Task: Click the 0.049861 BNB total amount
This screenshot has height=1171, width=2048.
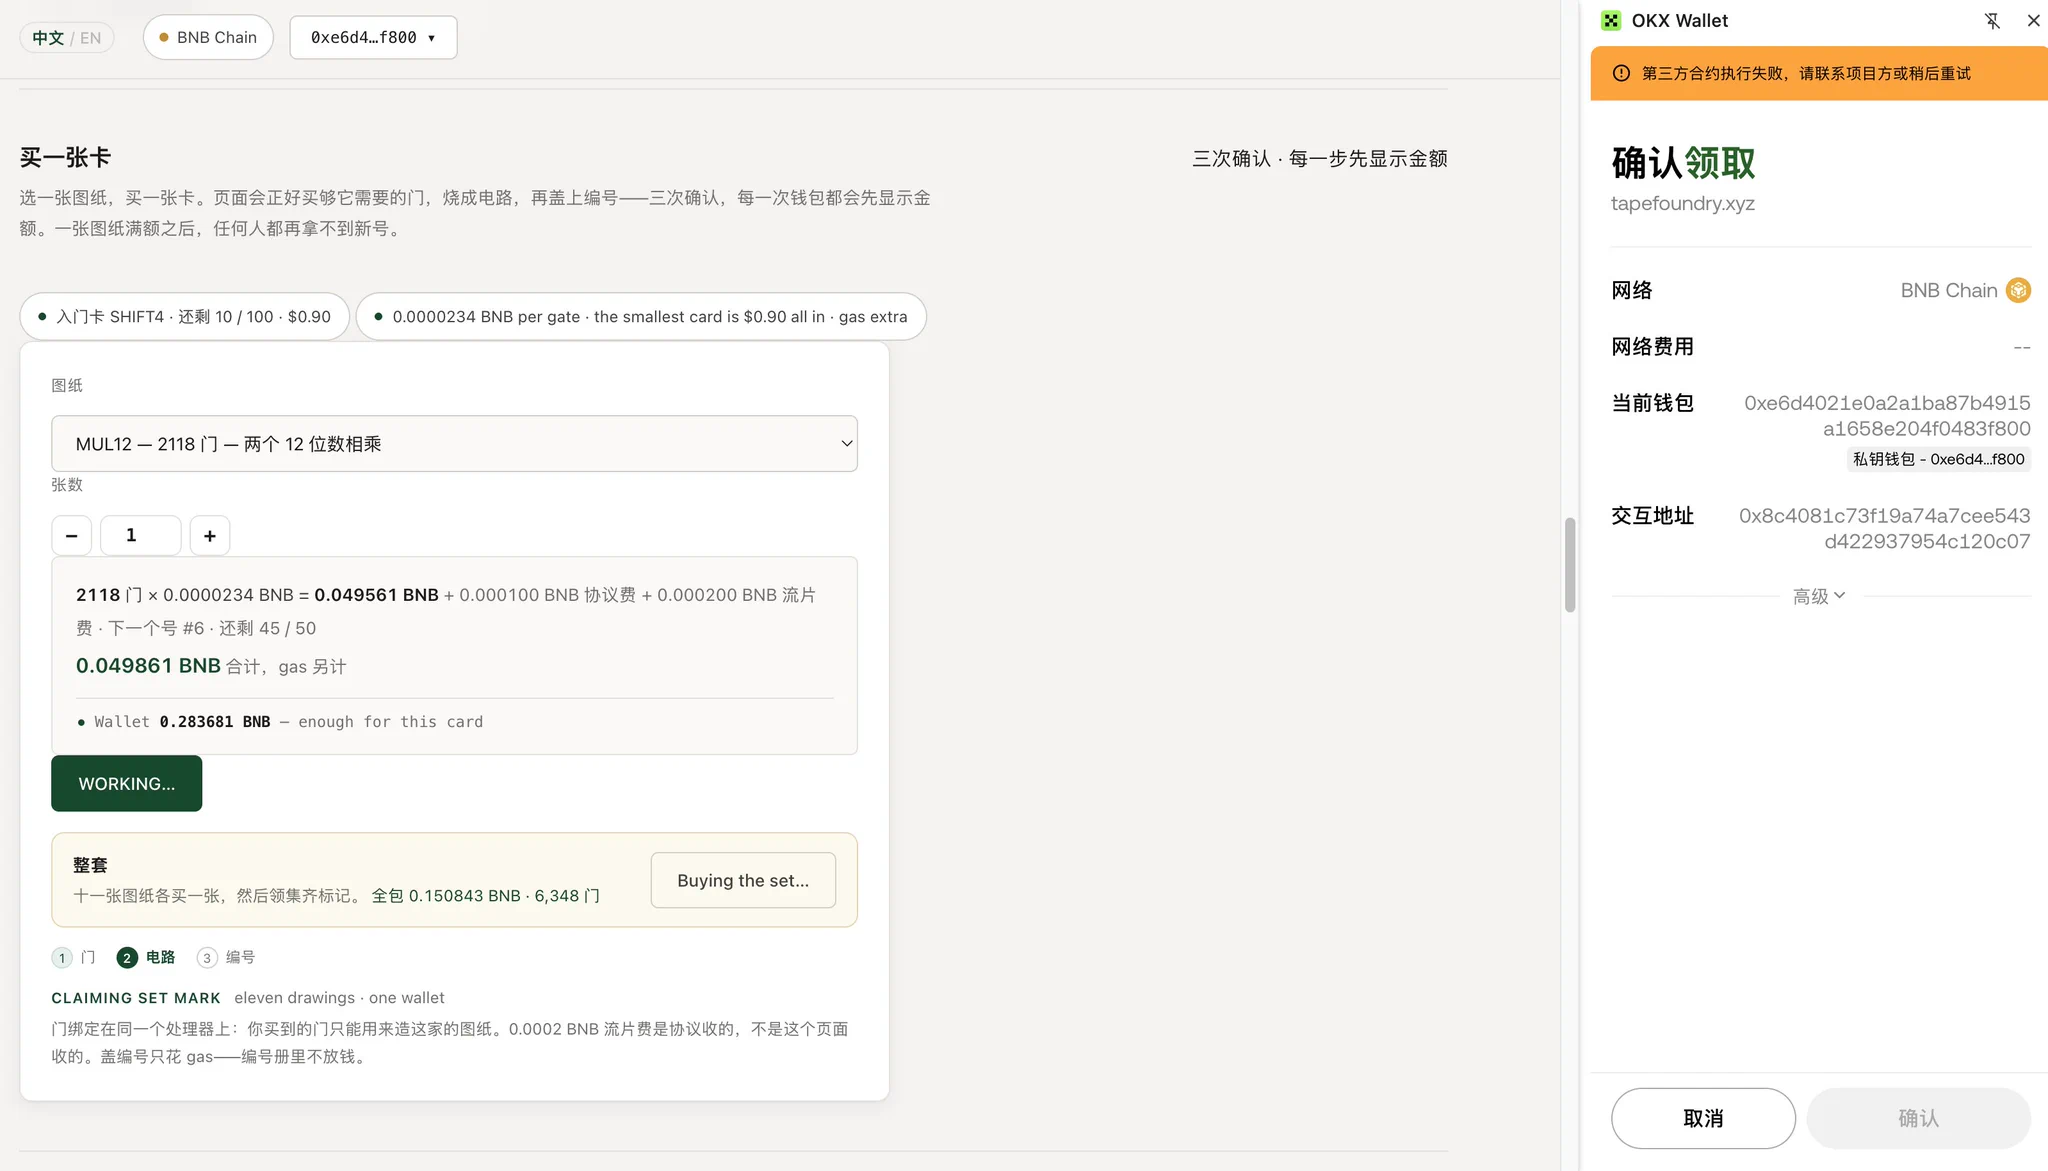Action: point(148,665)
